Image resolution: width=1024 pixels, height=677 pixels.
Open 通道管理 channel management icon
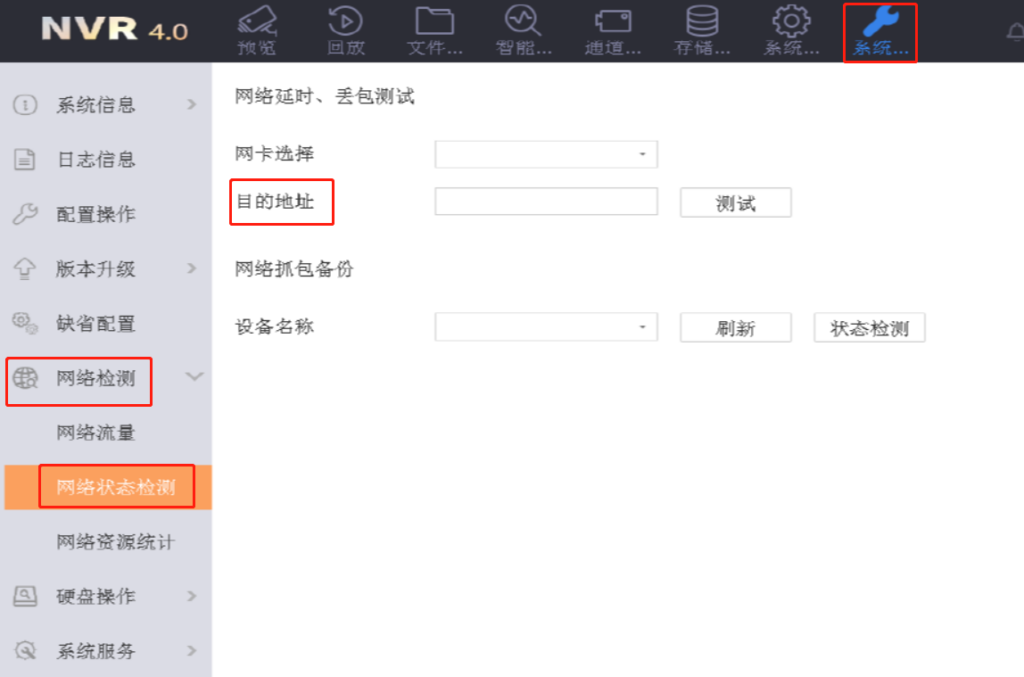[613, 30]
